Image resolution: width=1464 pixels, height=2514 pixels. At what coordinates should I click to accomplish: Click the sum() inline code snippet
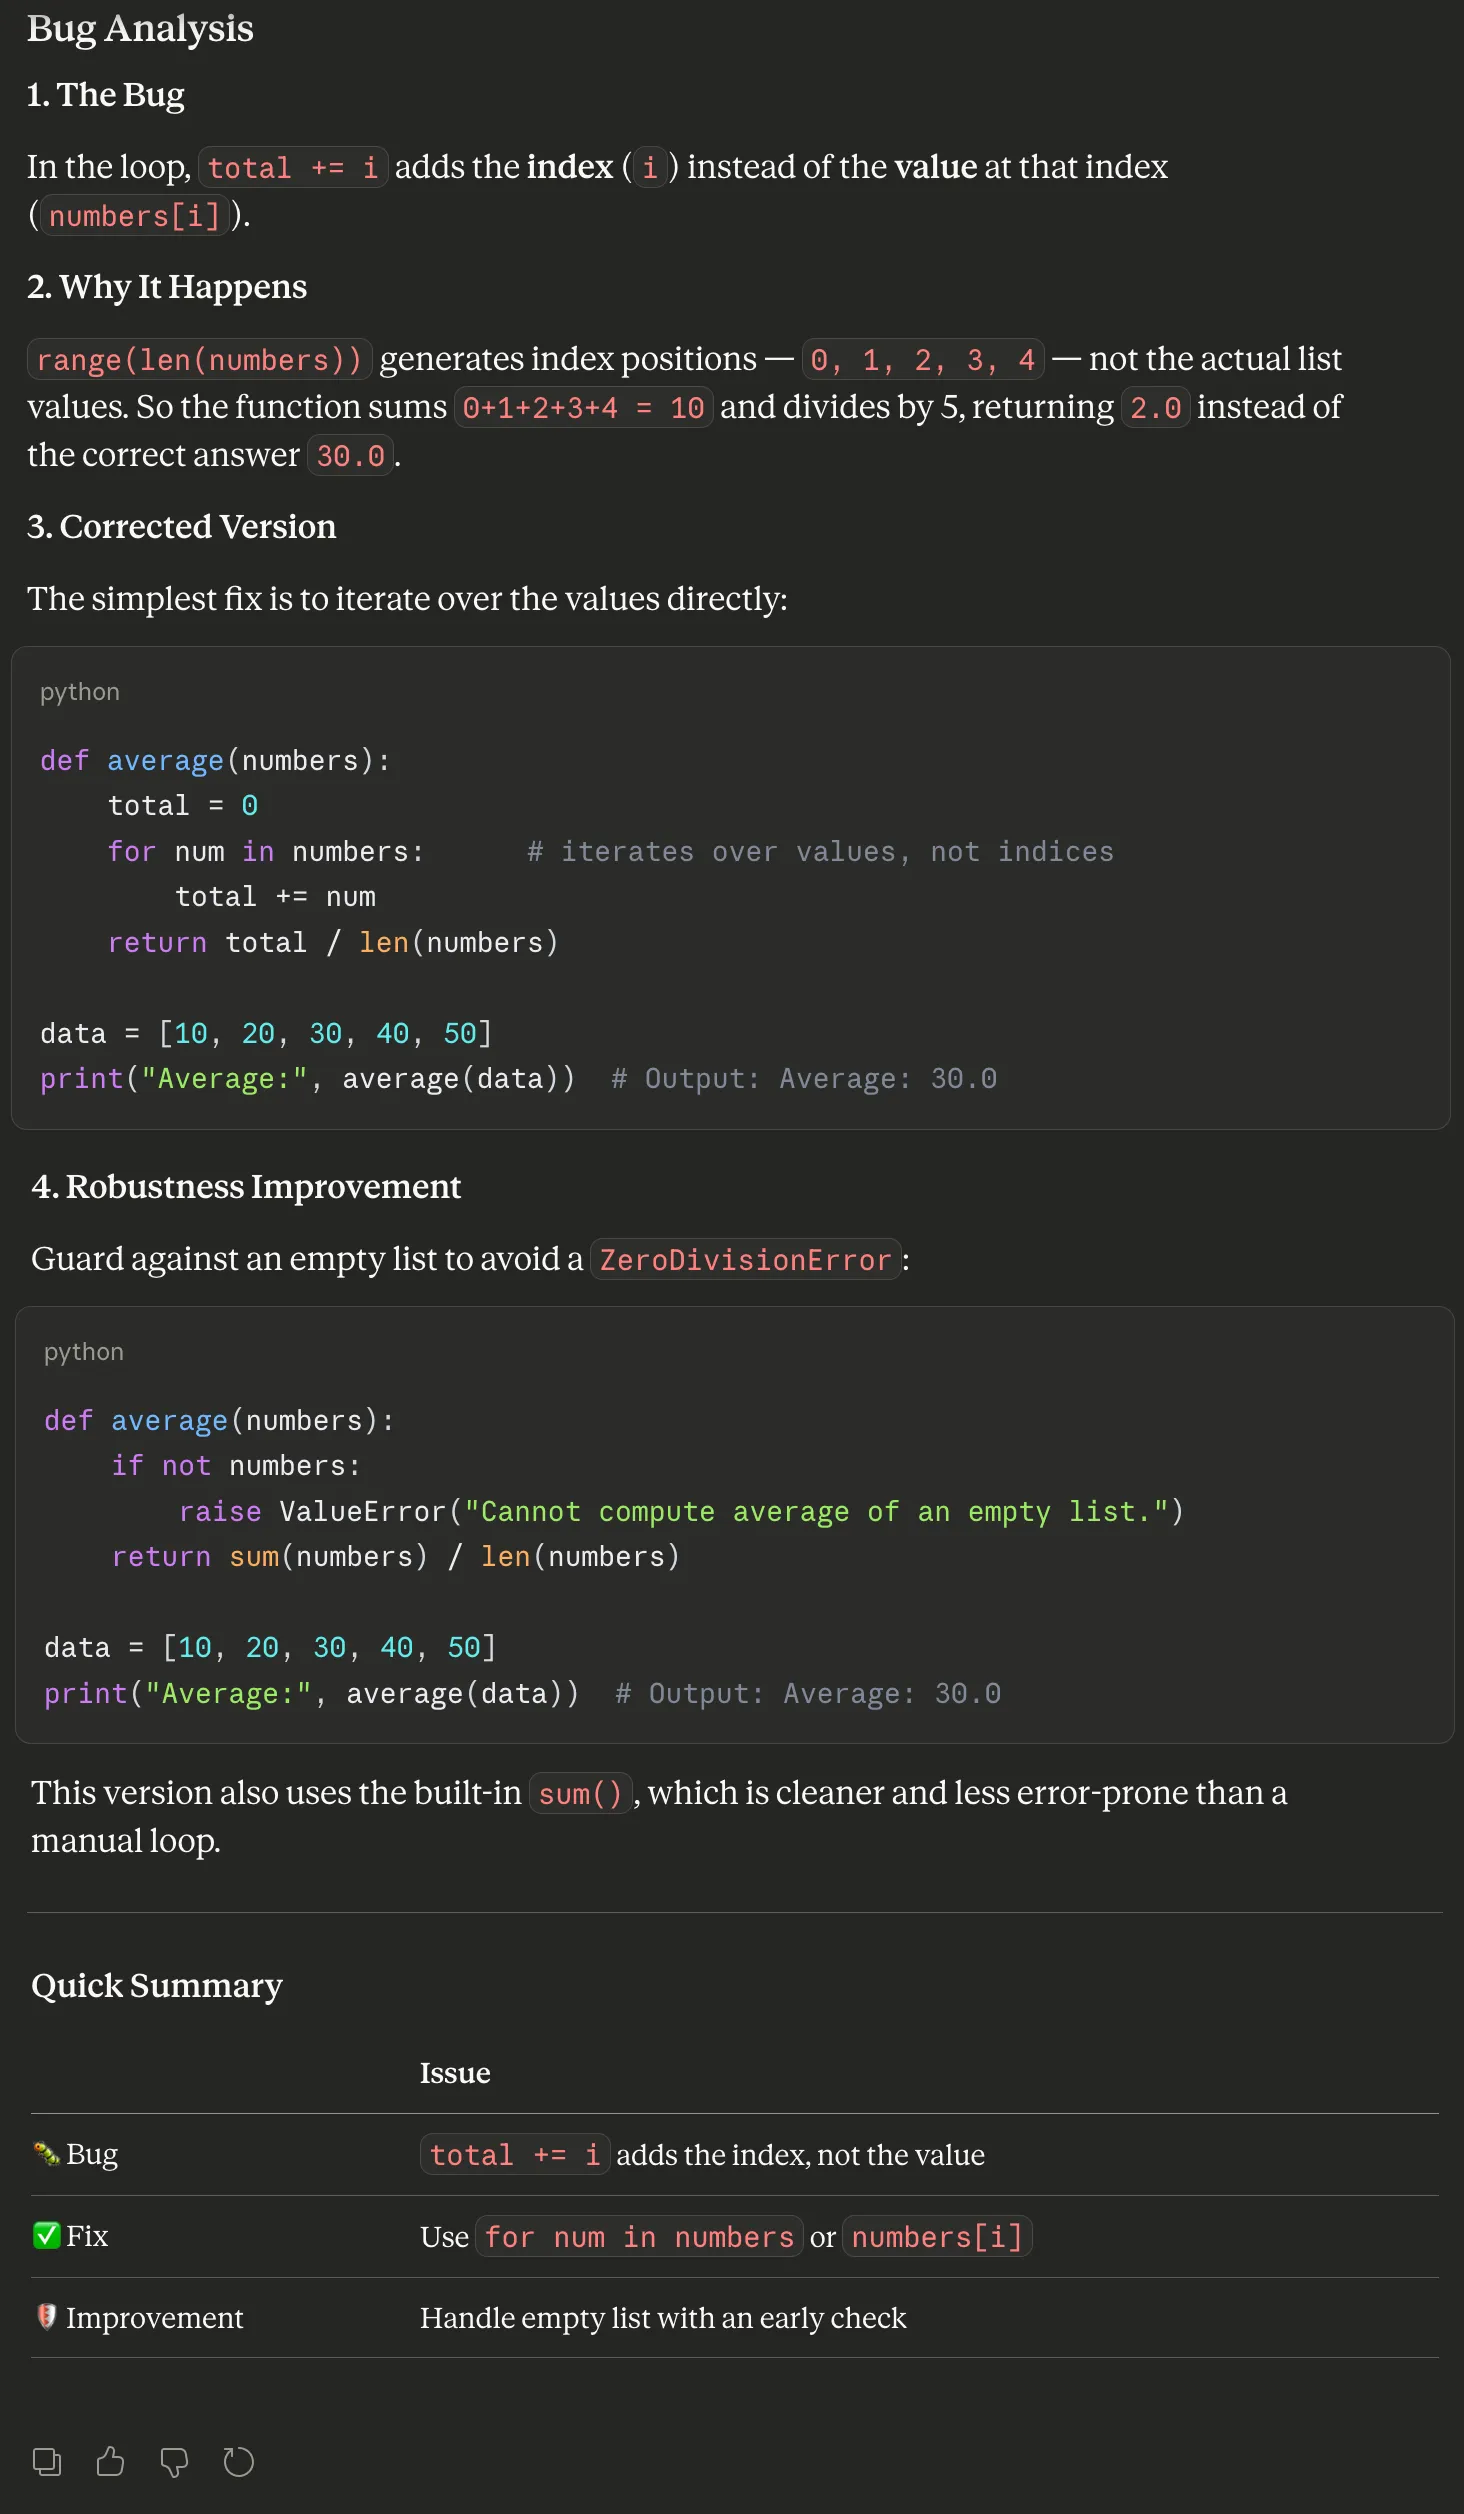(x=580, y=1794)
